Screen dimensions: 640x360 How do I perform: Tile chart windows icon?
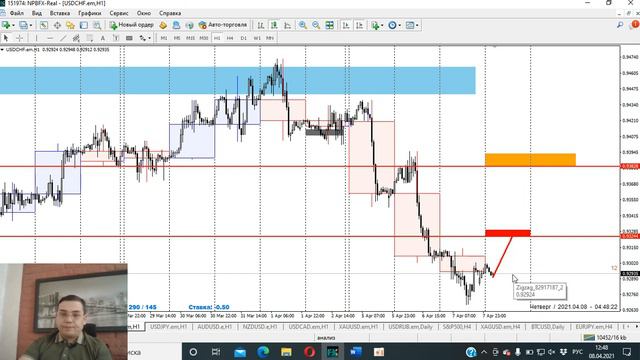click(330, 25)
